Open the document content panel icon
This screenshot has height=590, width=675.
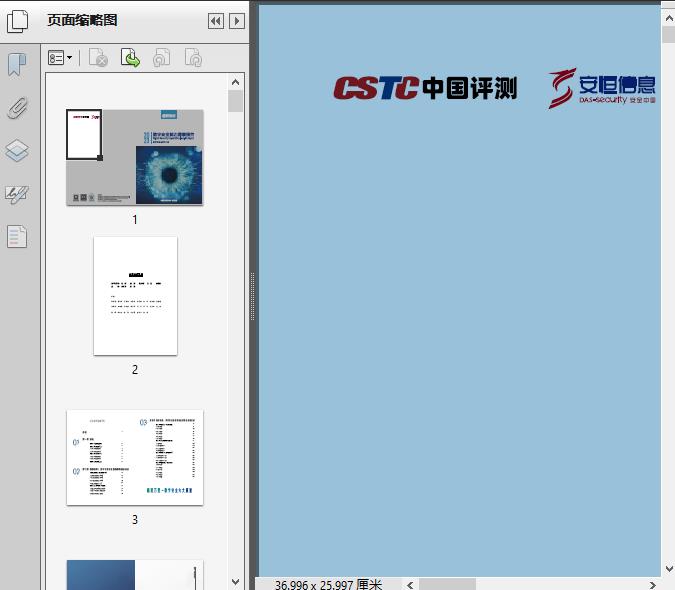17,236
